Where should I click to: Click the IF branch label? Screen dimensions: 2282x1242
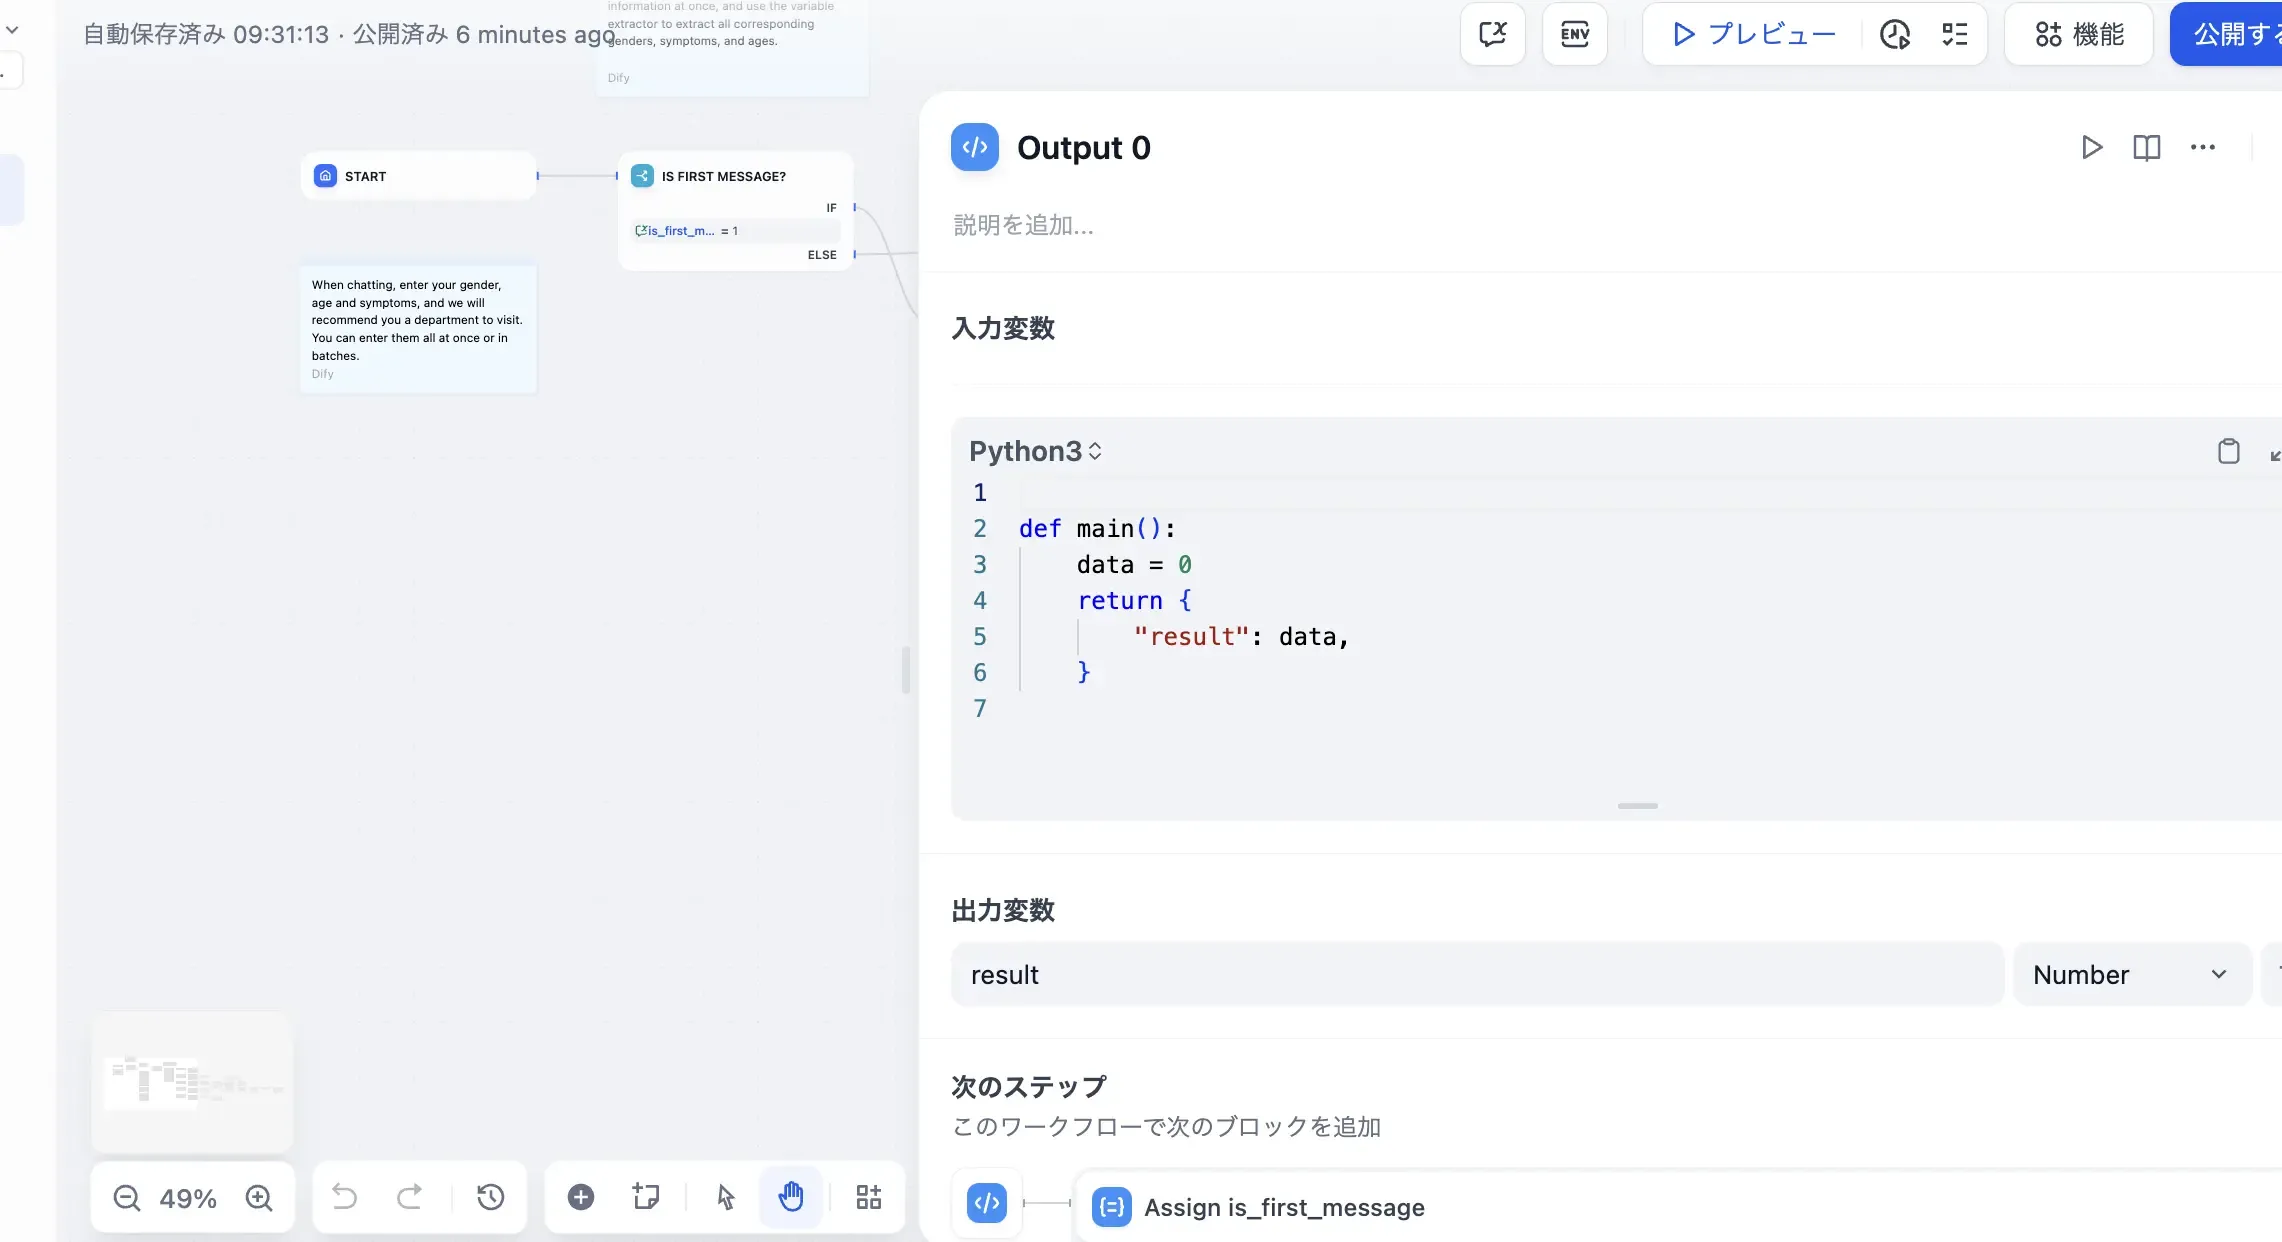coord(831,208)
